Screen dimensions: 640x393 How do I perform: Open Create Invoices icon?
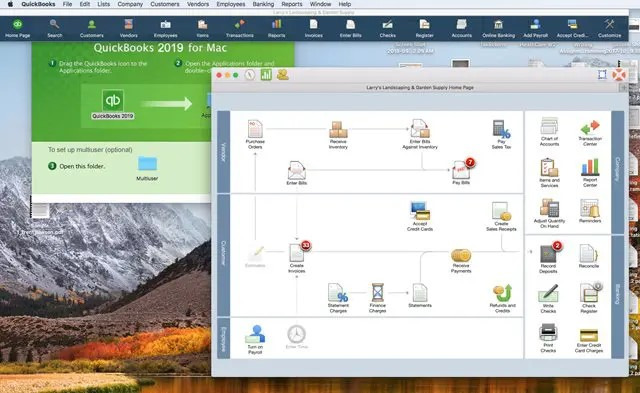[297, 253]
